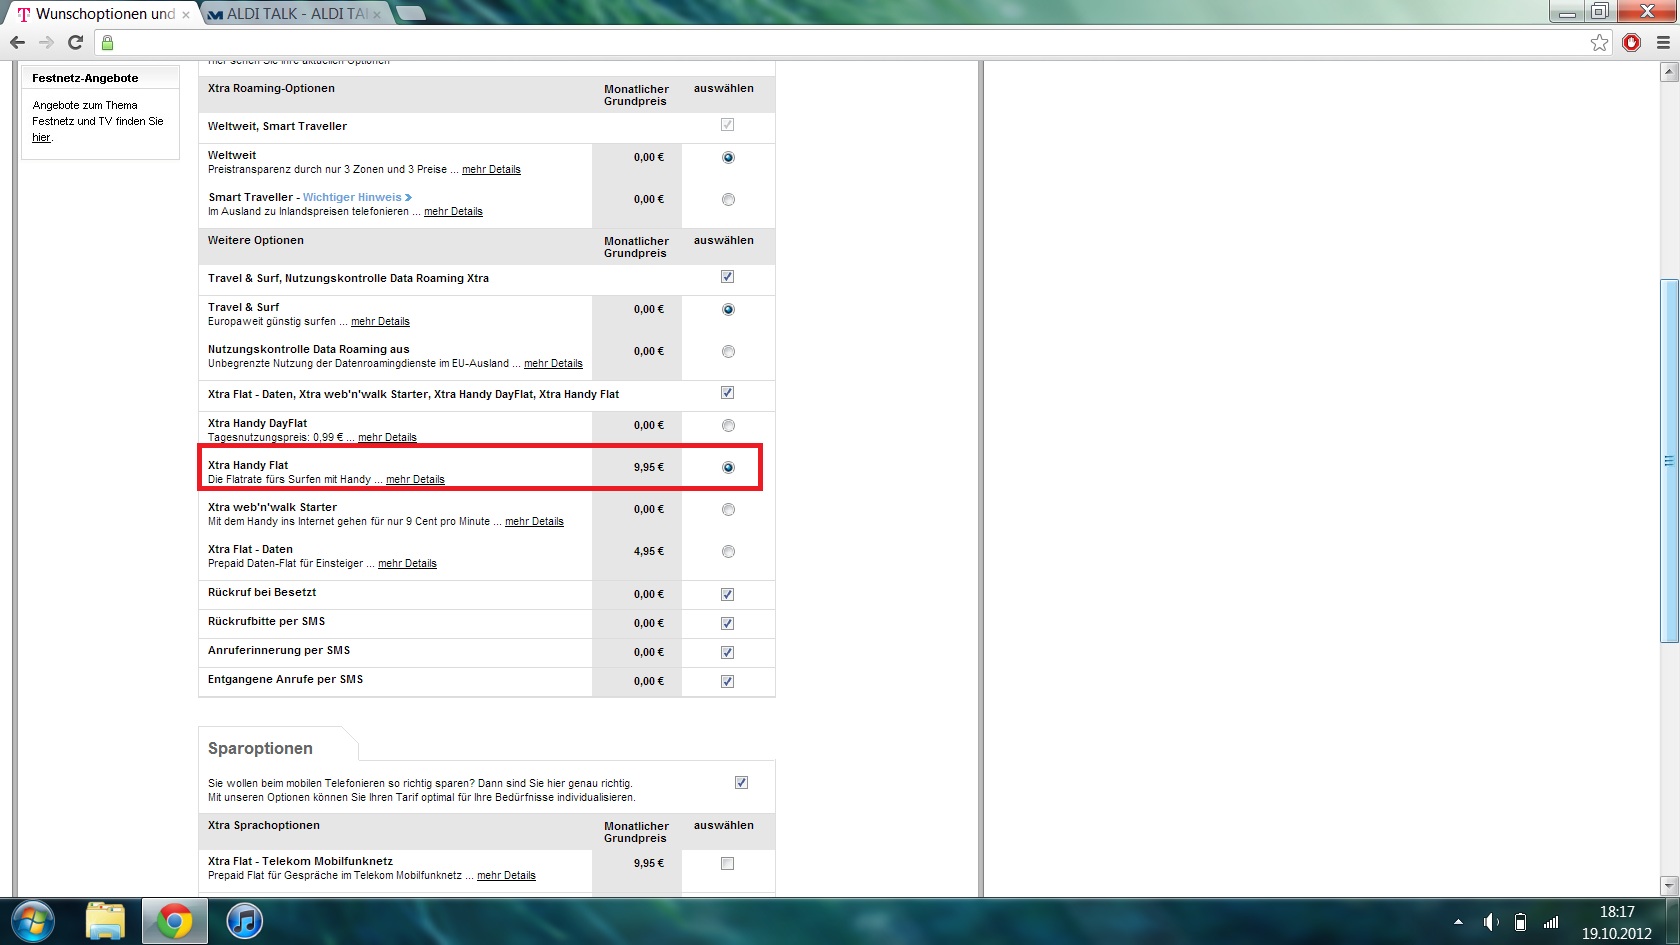
Task: Open mehr Details for Travel & Surf
Action: click(380, 322)
